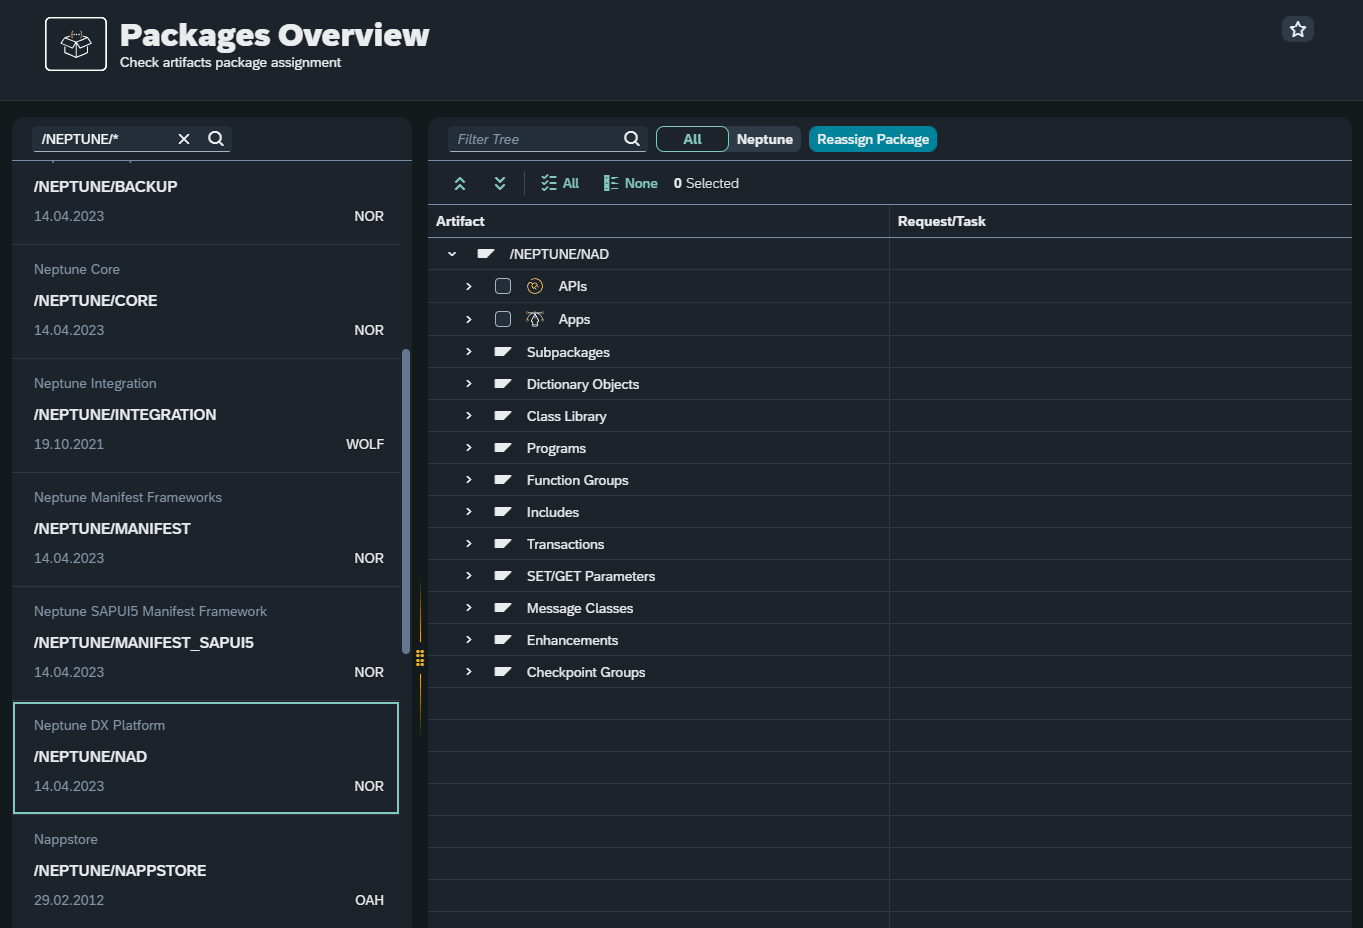This screenshot has height=928, width=1363.
Task: Switch to the All filter tab
Action: click(x=691, y=139)
